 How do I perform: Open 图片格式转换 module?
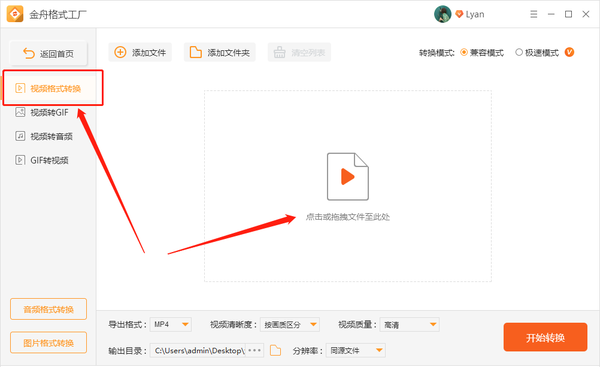(x=49, y=343)
